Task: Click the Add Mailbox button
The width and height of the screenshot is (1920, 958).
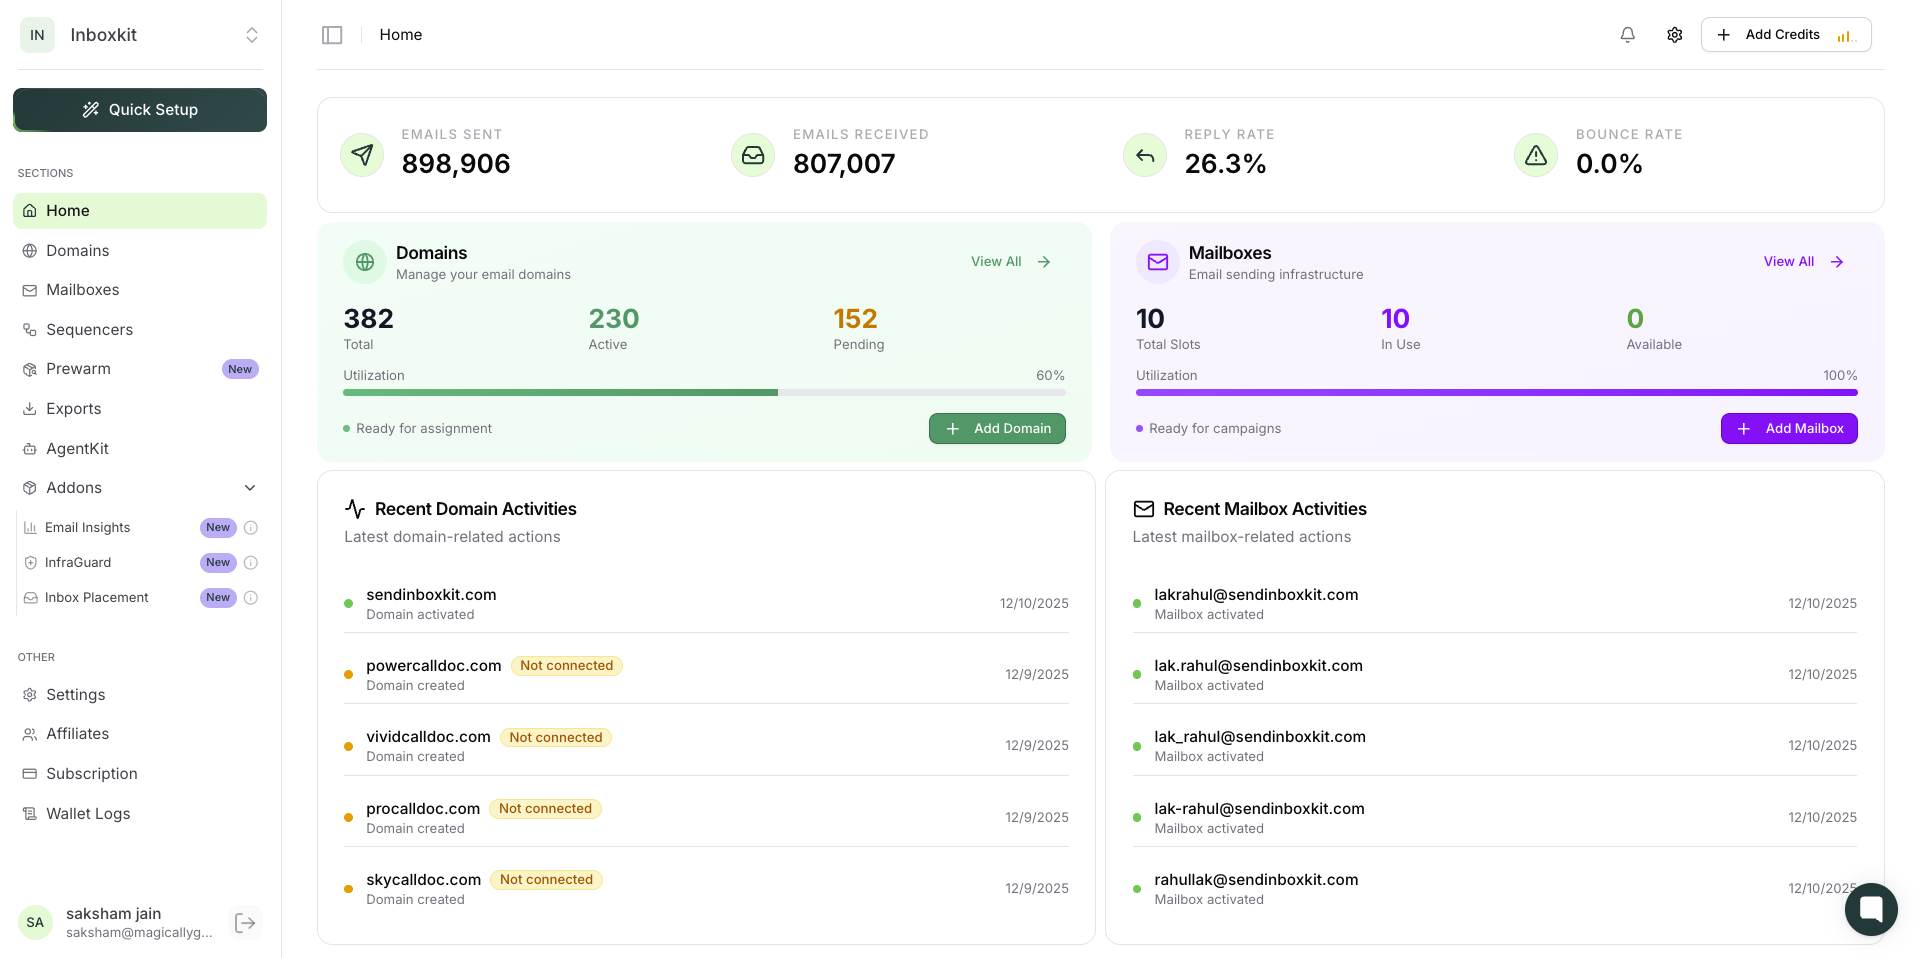Action: tap(1788, 429)
